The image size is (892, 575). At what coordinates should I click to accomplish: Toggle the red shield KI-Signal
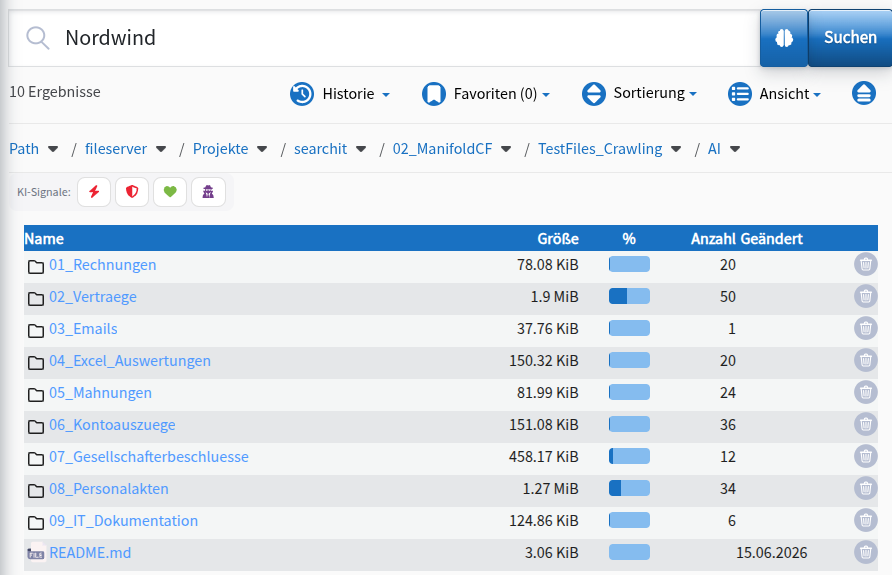(x=132, y=192)
